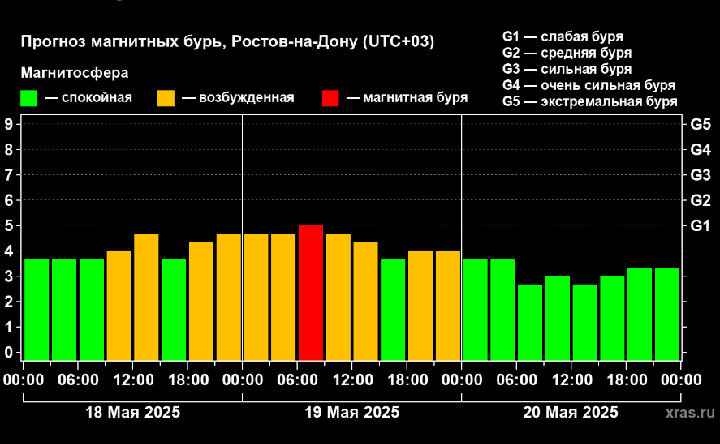Click the 'G5 — экстремальная буря' legend entry
Screen dimensions: 720x444
point(589,101)
